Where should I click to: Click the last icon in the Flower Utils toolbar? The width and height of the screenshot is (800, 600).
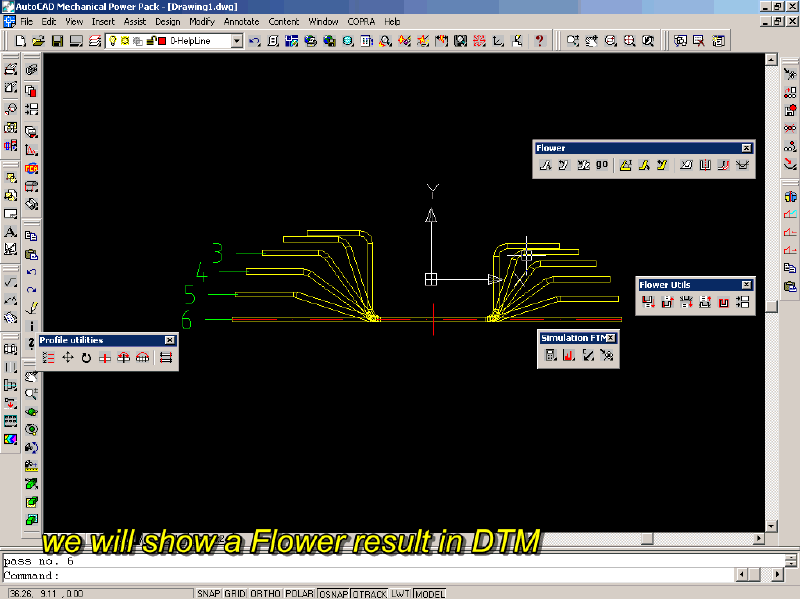coord(743,302)
